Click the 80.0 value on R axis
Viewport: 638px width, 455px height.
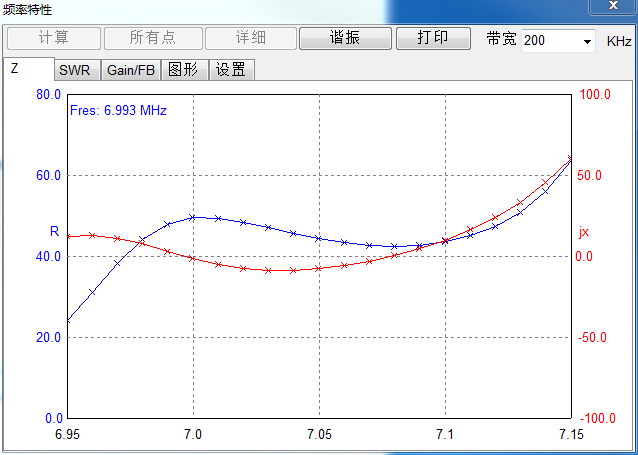pos(48,94)
